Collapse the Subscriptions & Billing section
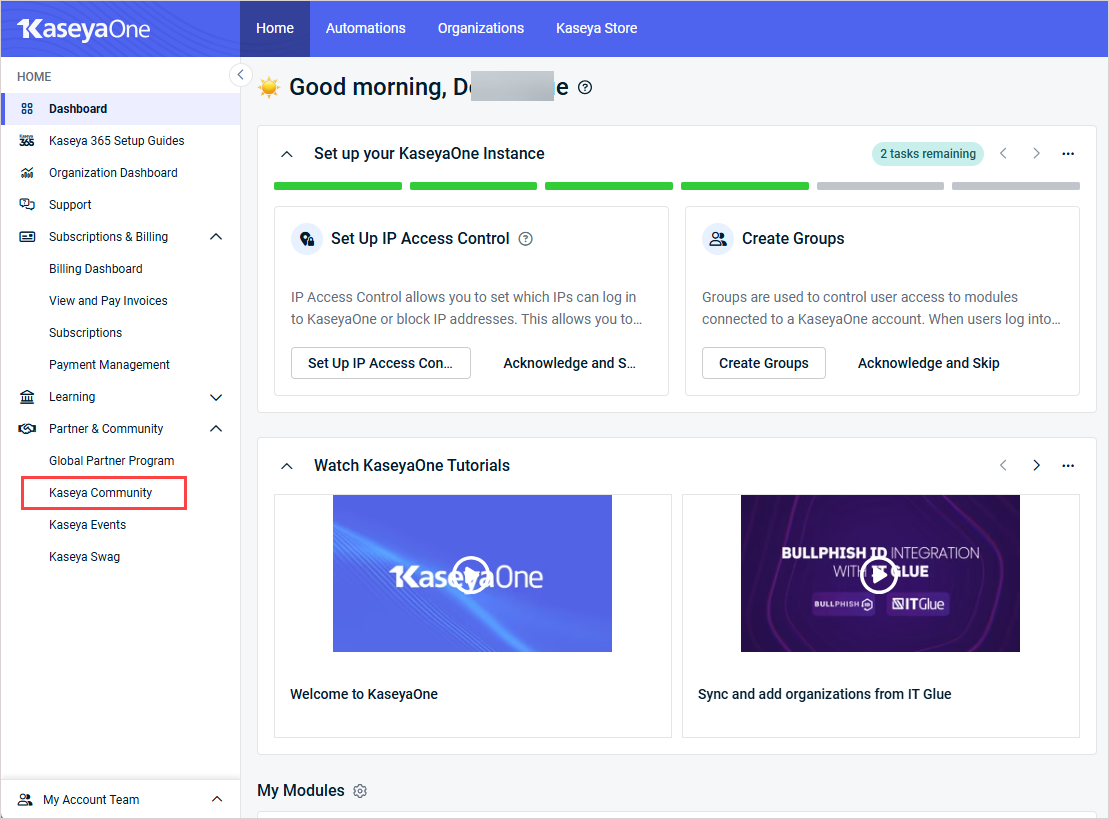Image resolution: width=1109 pixels, height=819 pixels. (x=216, y=237)
